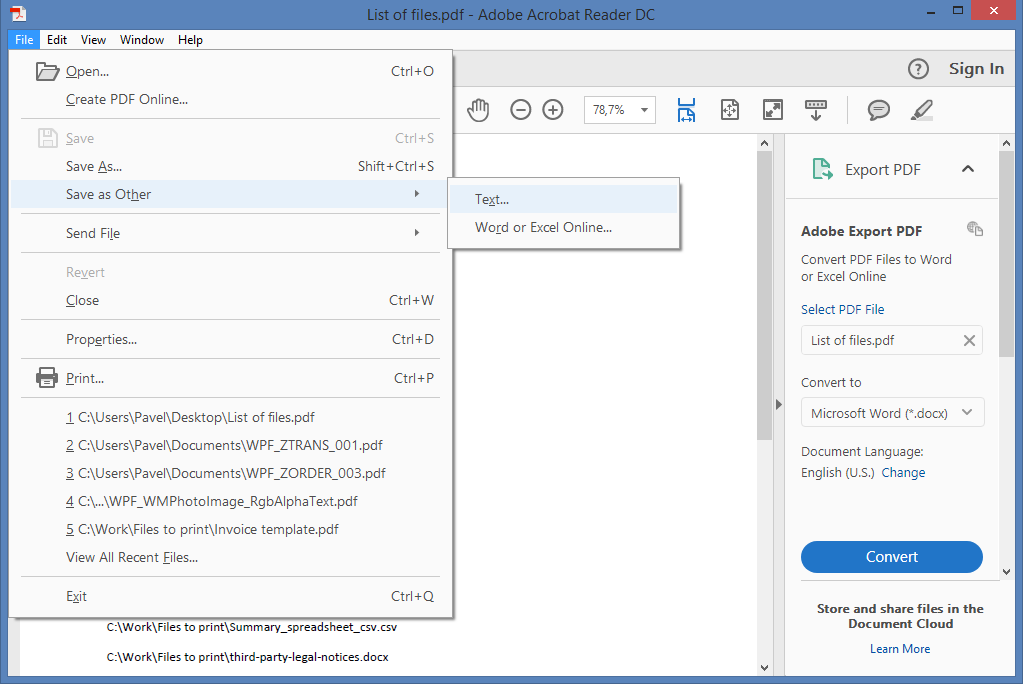Expand the Send File submenu
The height and width of the screenshot is (684, 1023).
(x=226, y=233)
